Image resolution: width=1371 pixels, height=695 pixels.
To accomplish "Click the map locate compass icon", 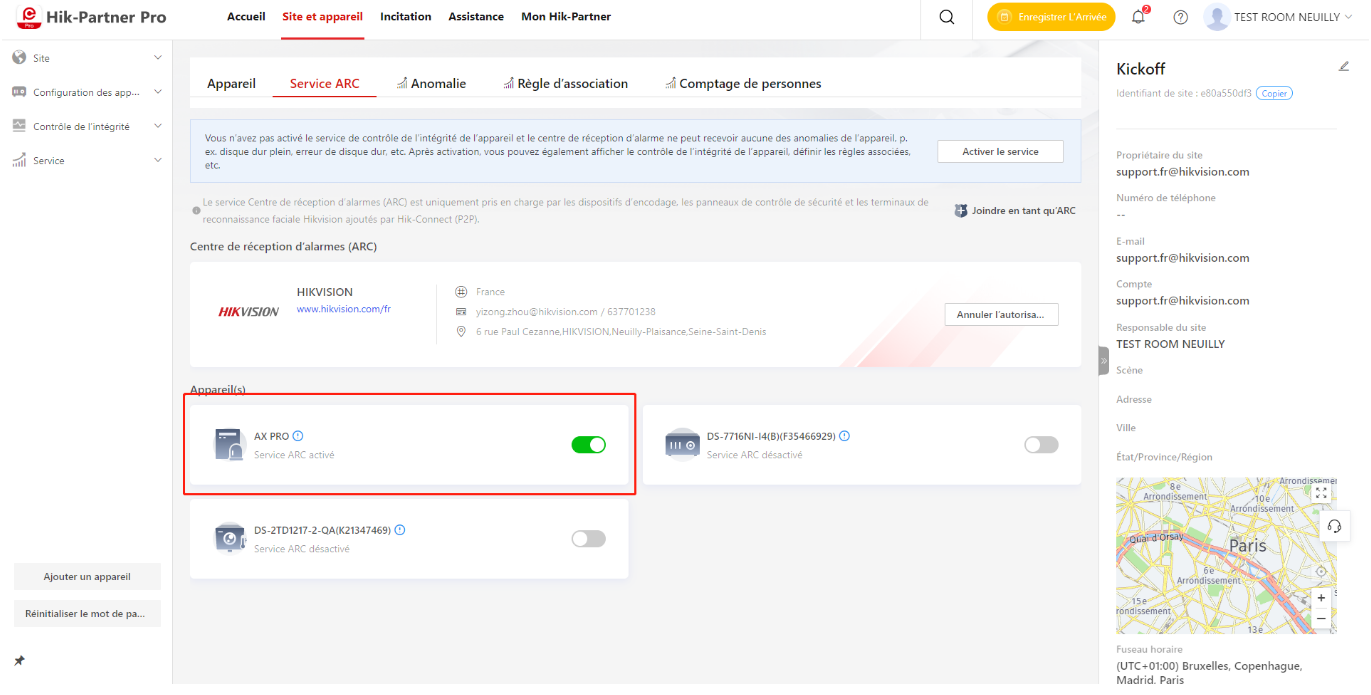I will 1321,571.
